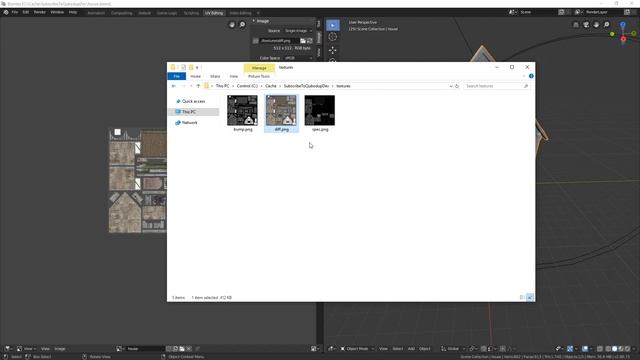Expand the Explorer address bar history dropdown
This screenshot has height=360, width=640.
(451, 86)
